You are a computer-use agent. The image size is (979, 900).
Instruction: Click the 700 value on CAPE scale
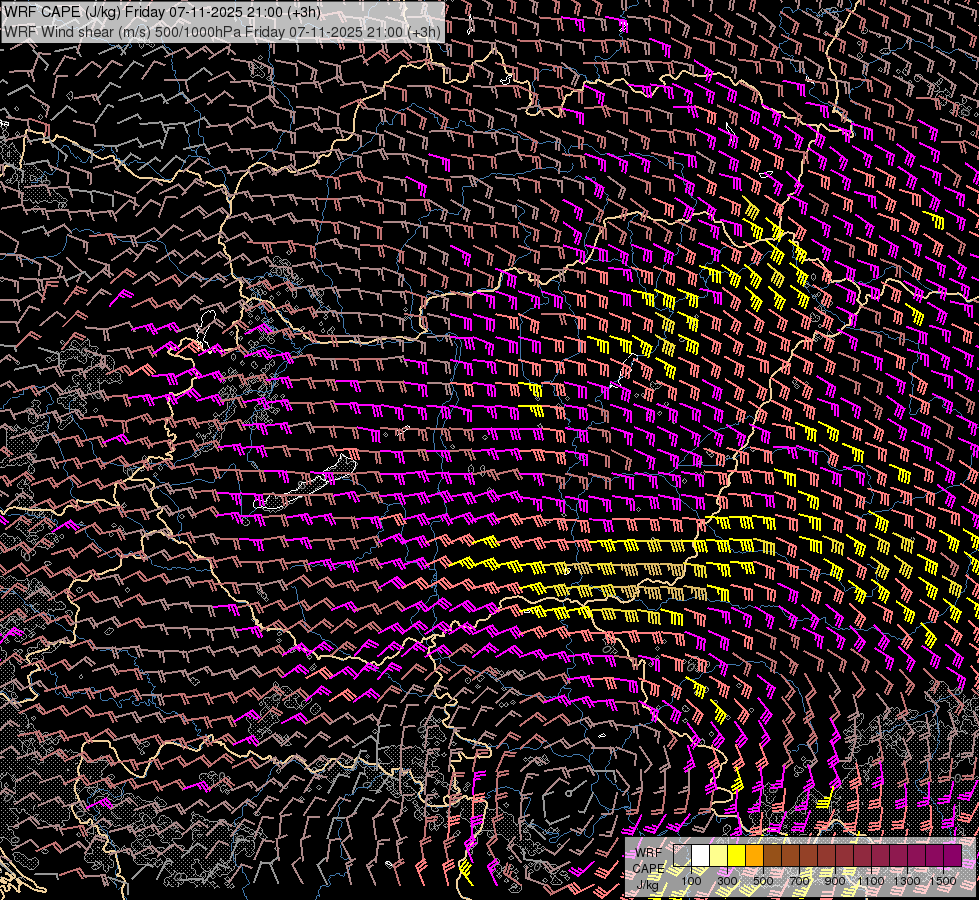pos(799,881)
